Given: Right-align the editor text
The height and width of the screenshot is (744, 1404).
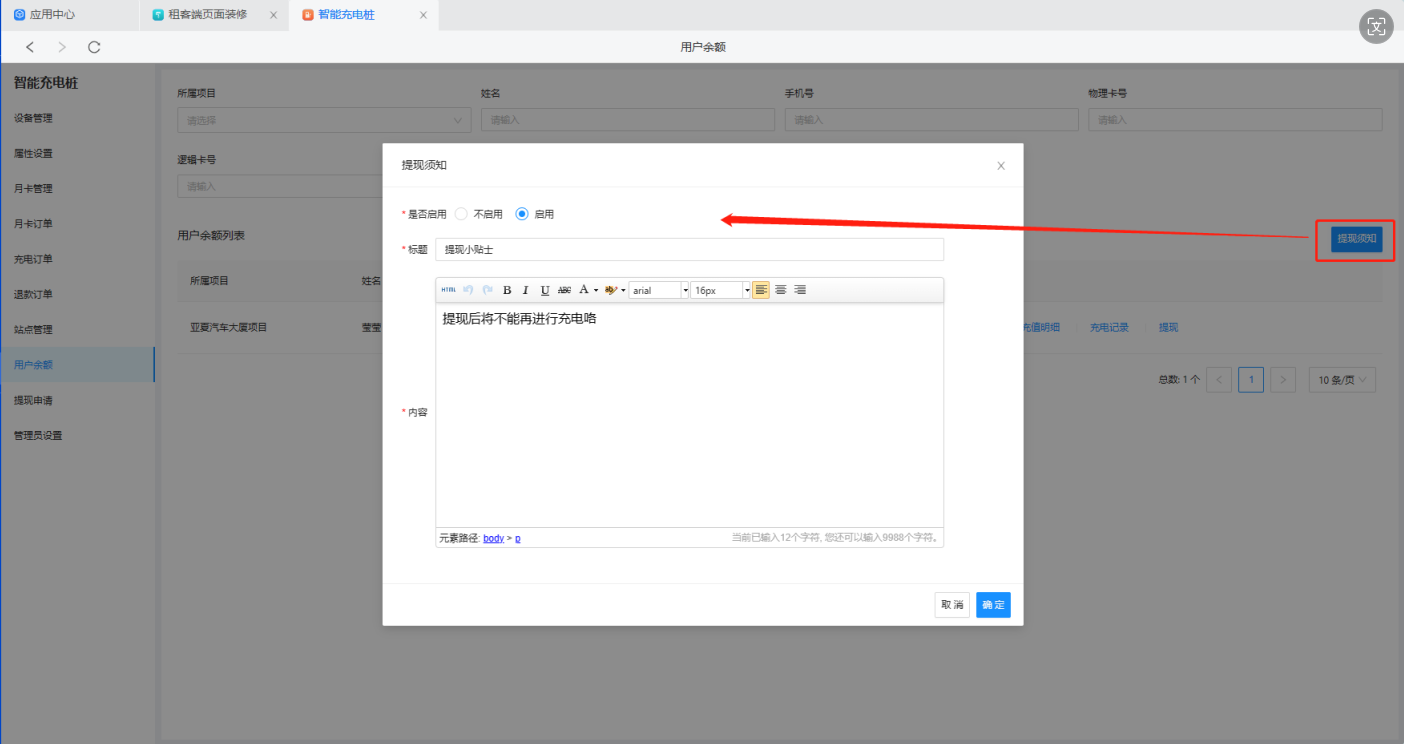Looking at the screenshot, I should (800, 290).
